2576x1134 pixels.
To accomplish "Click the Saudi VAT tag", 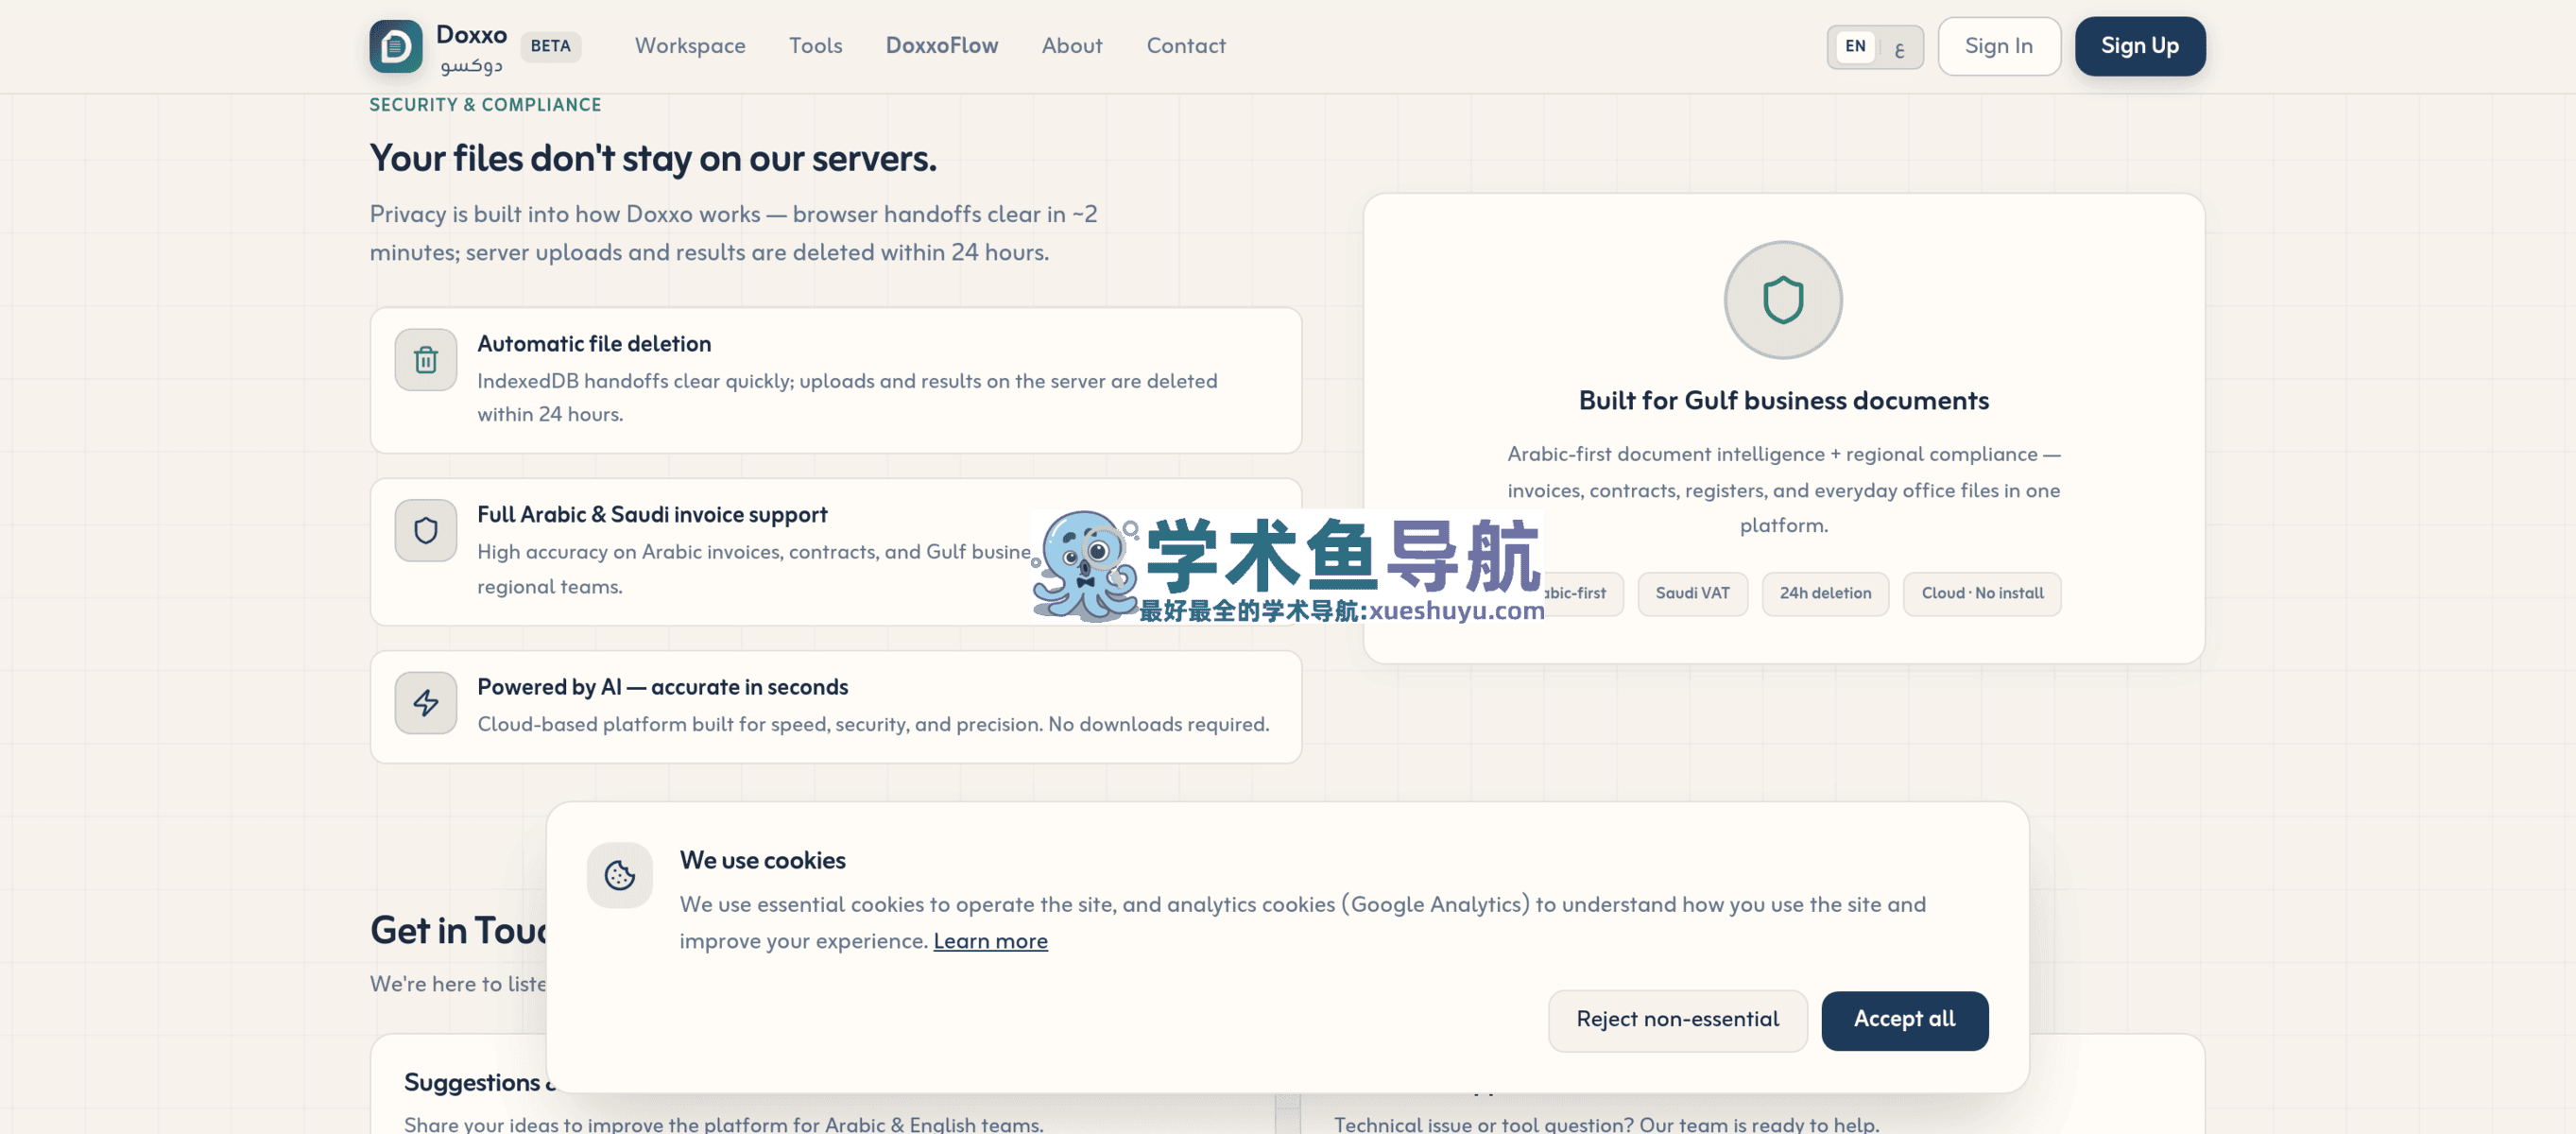I will (1693, 594).
